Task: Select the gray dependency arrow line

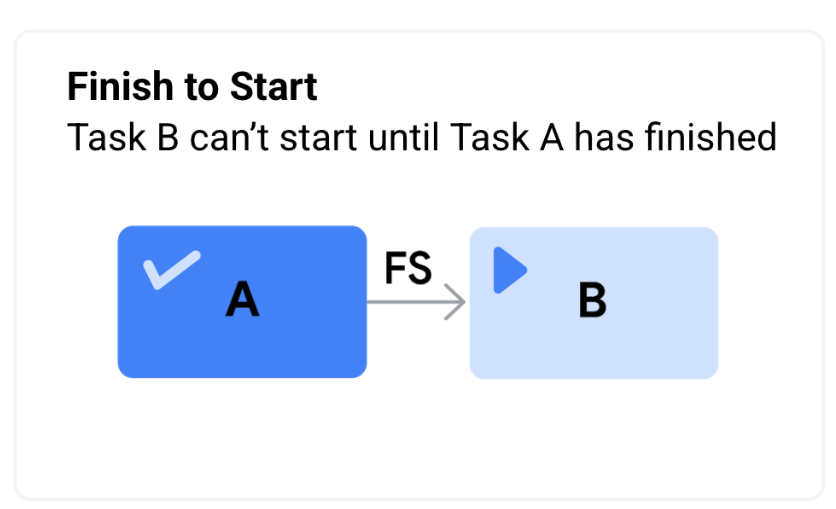Action: click(410, 301)
